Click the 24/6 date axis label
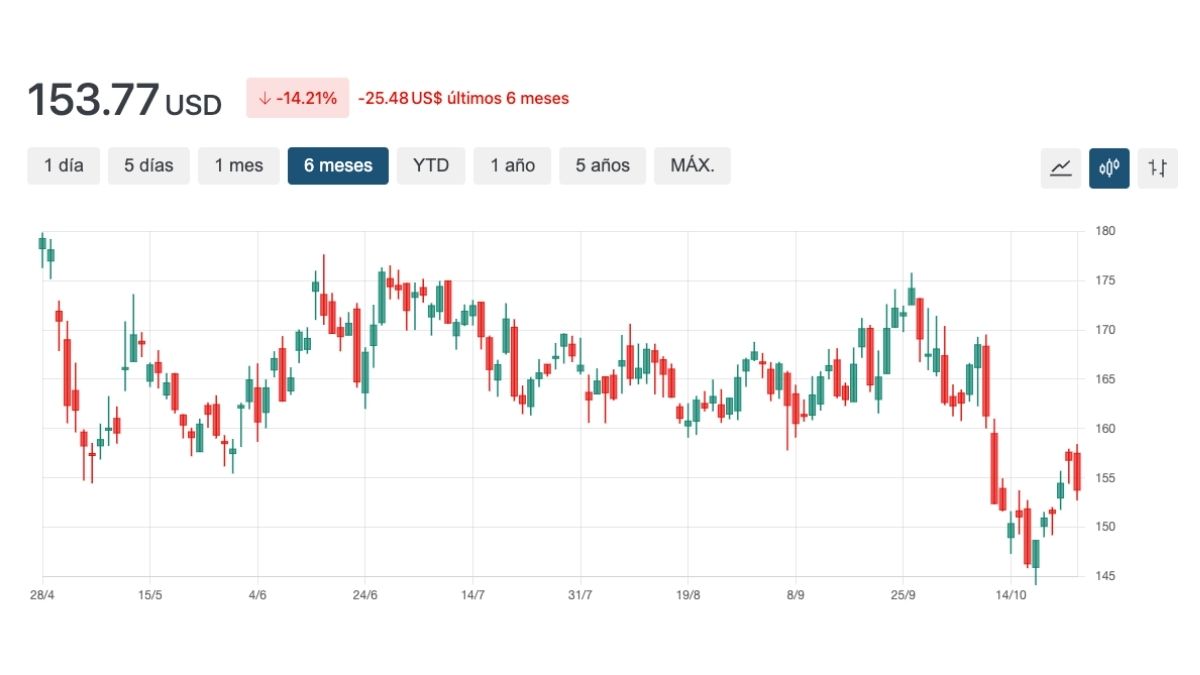This screenshot has width=1200, height=675. 365,595
